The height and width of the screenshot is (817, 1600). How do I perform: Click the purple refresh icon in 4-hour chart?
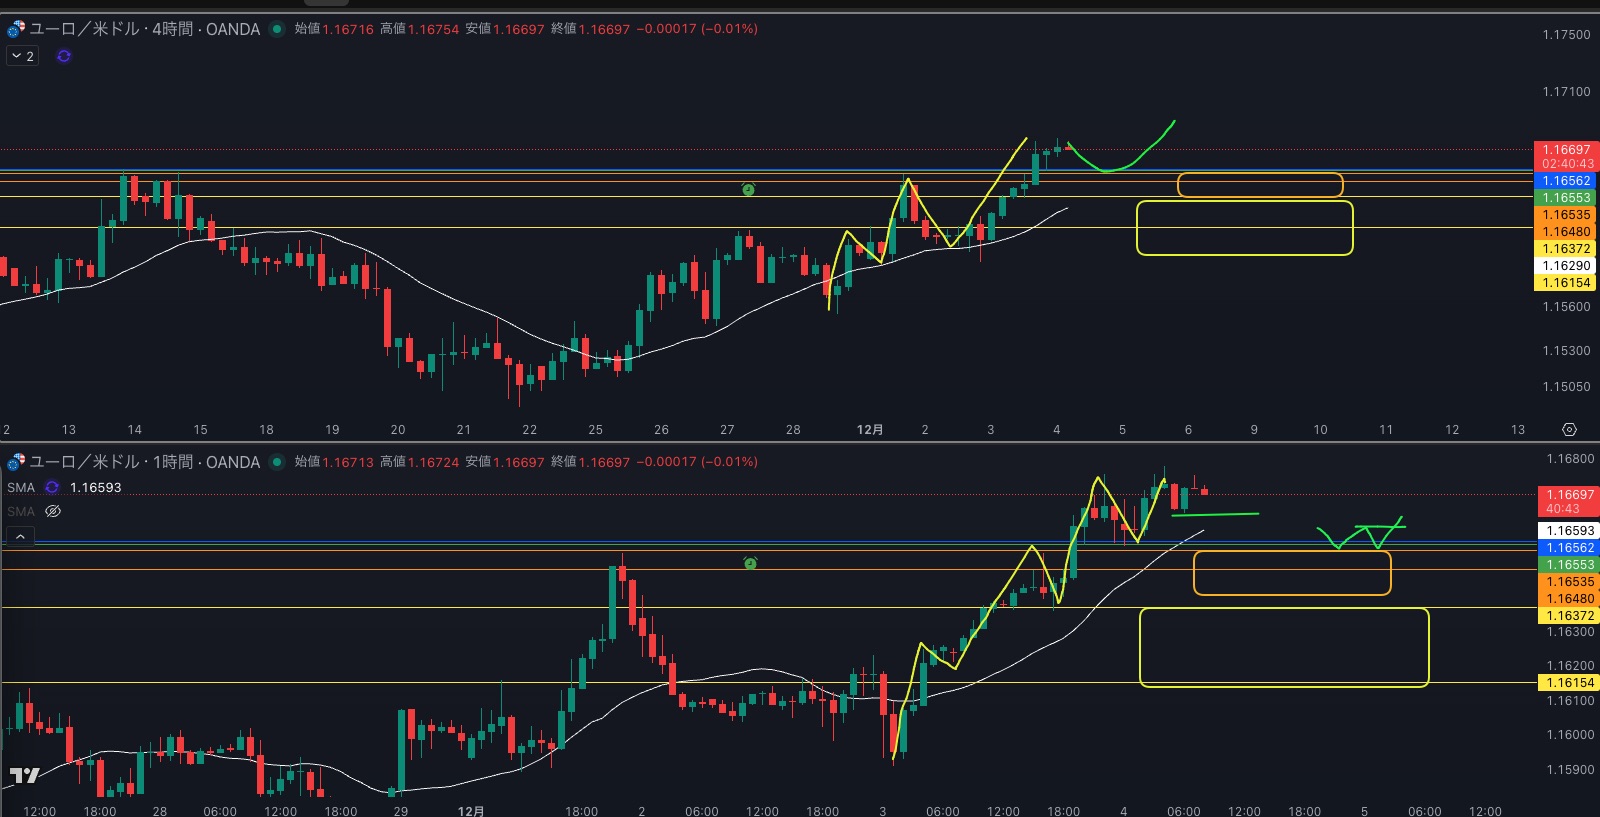pyautogui.click(x=64, y=56)
